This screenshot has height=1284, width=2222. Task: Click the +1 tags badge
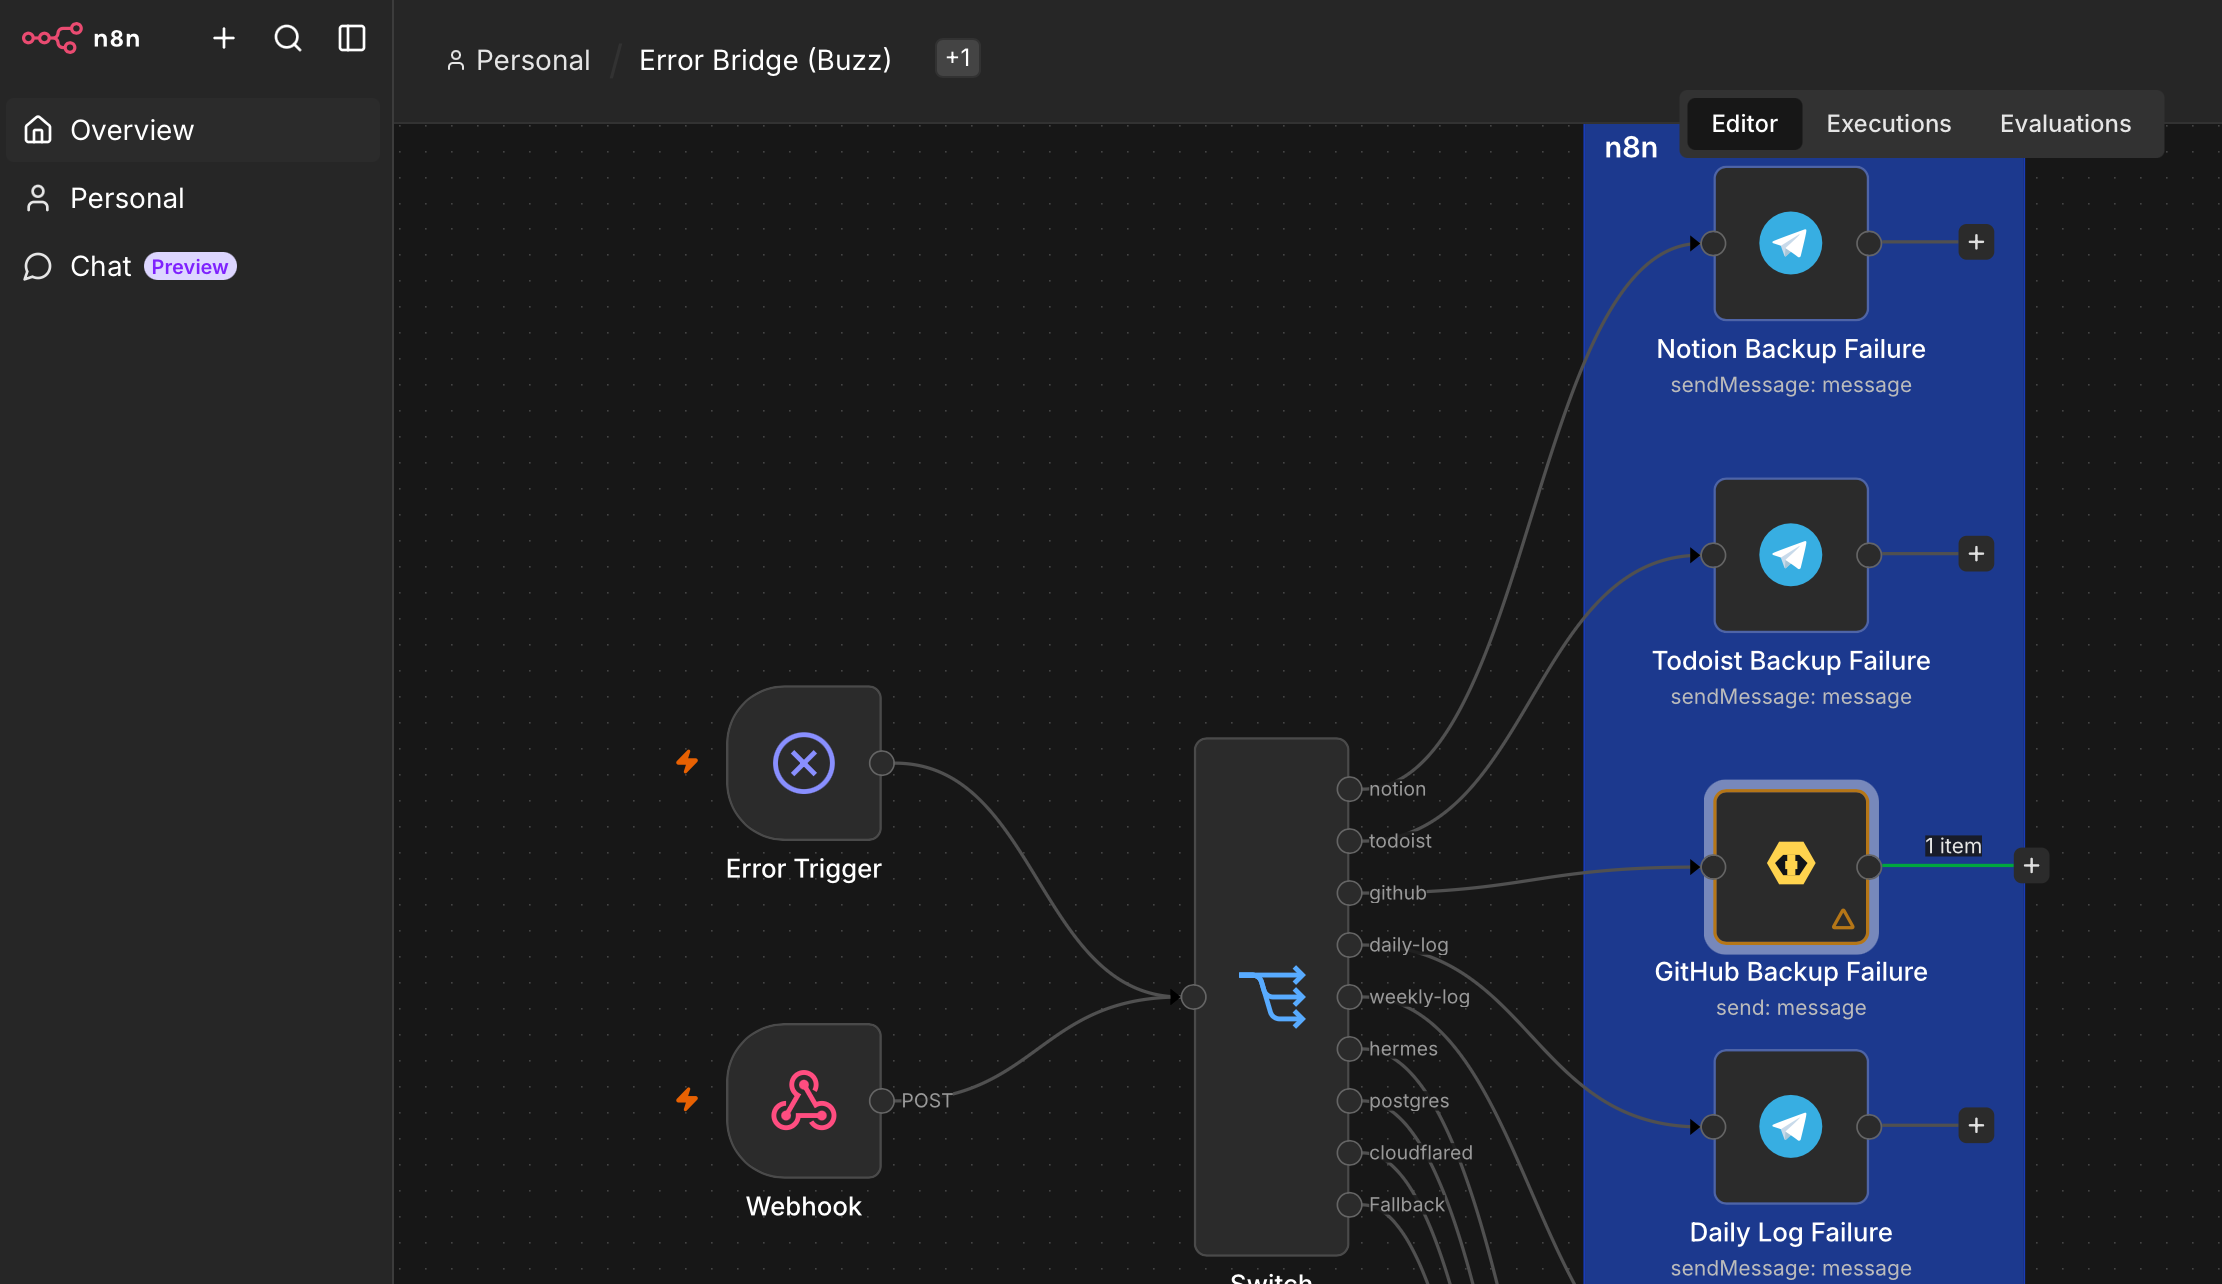[x=958, y=58]
